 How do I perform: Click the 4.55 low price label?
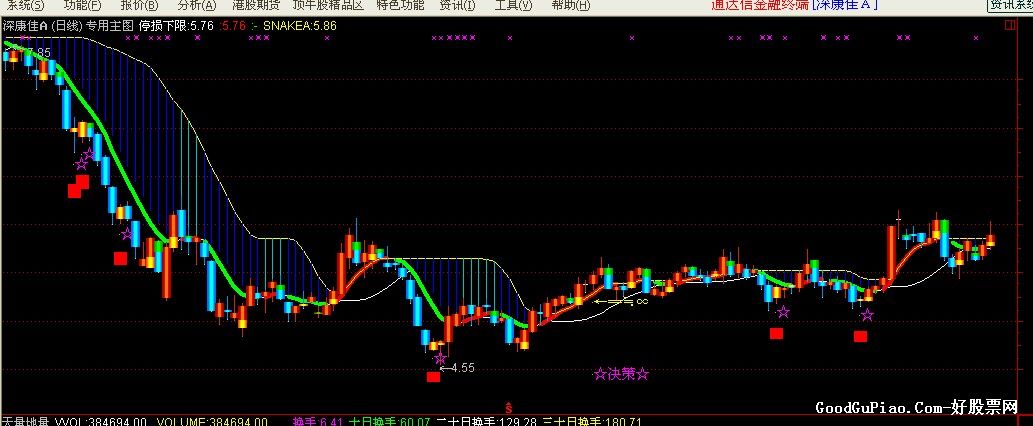point(463,368)
